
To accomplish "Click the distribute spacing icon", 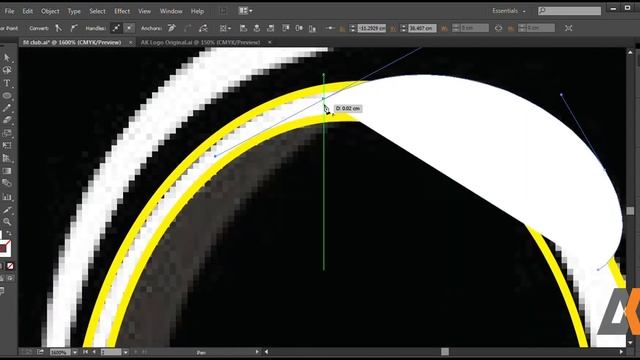I will coord(330,28).
